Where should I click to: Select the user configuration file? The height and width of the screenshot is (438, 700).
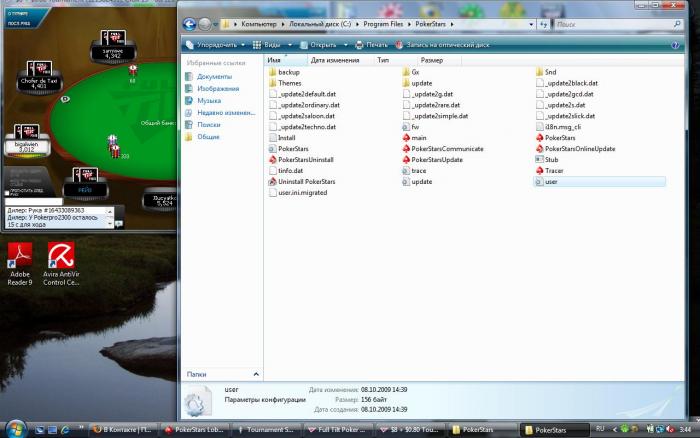(599, 182)
